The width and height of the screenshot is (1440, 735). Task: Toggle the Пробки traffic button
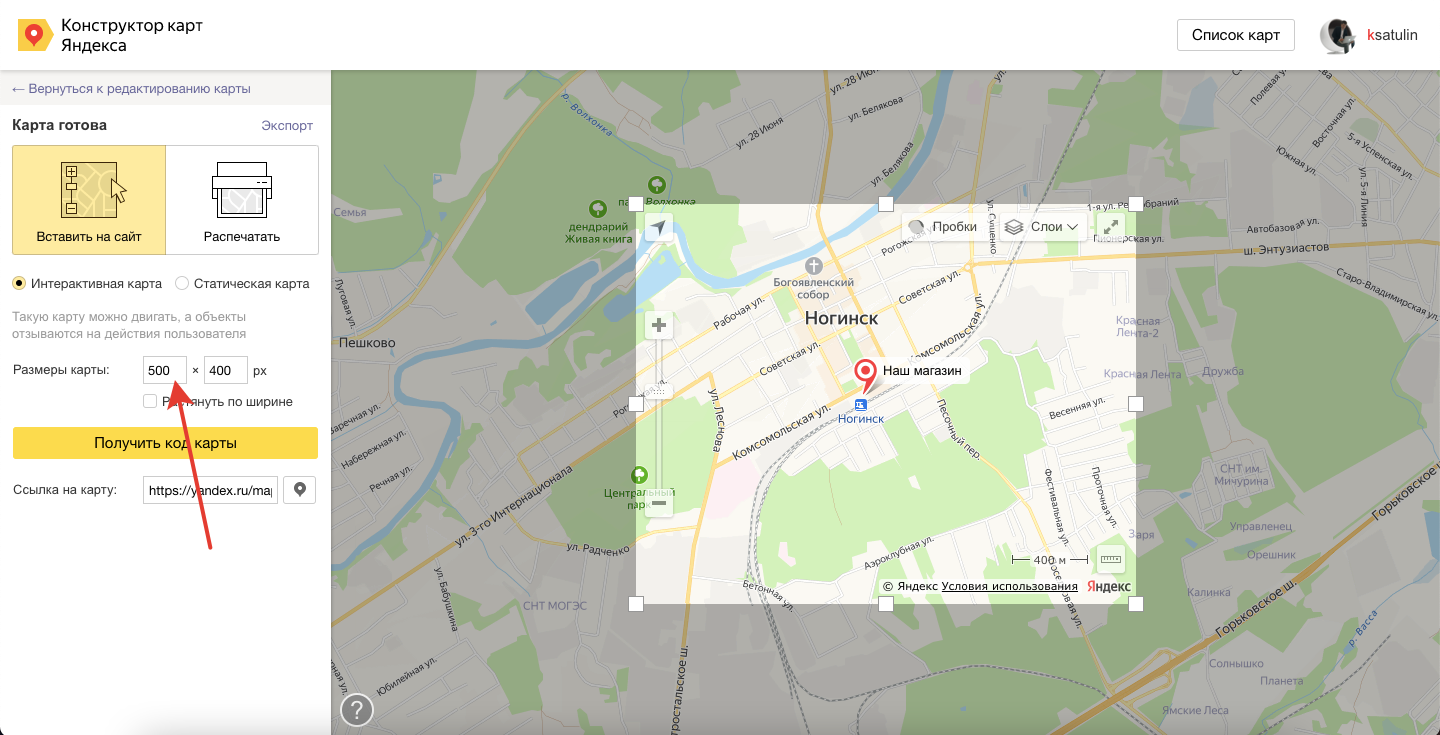942,227
